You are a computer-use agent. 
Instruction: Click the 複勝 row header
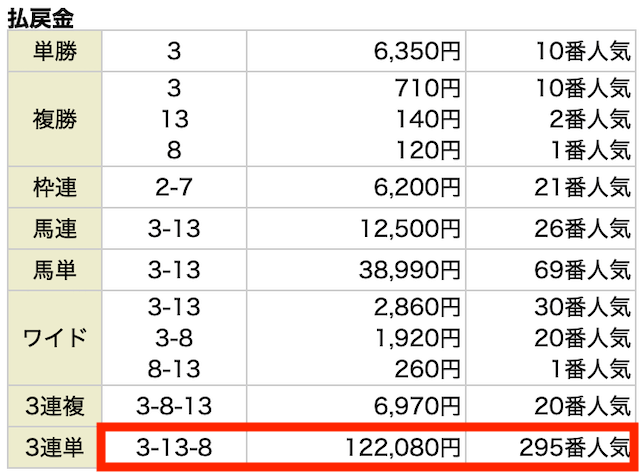pyautogui.click(x=55, y=120)
